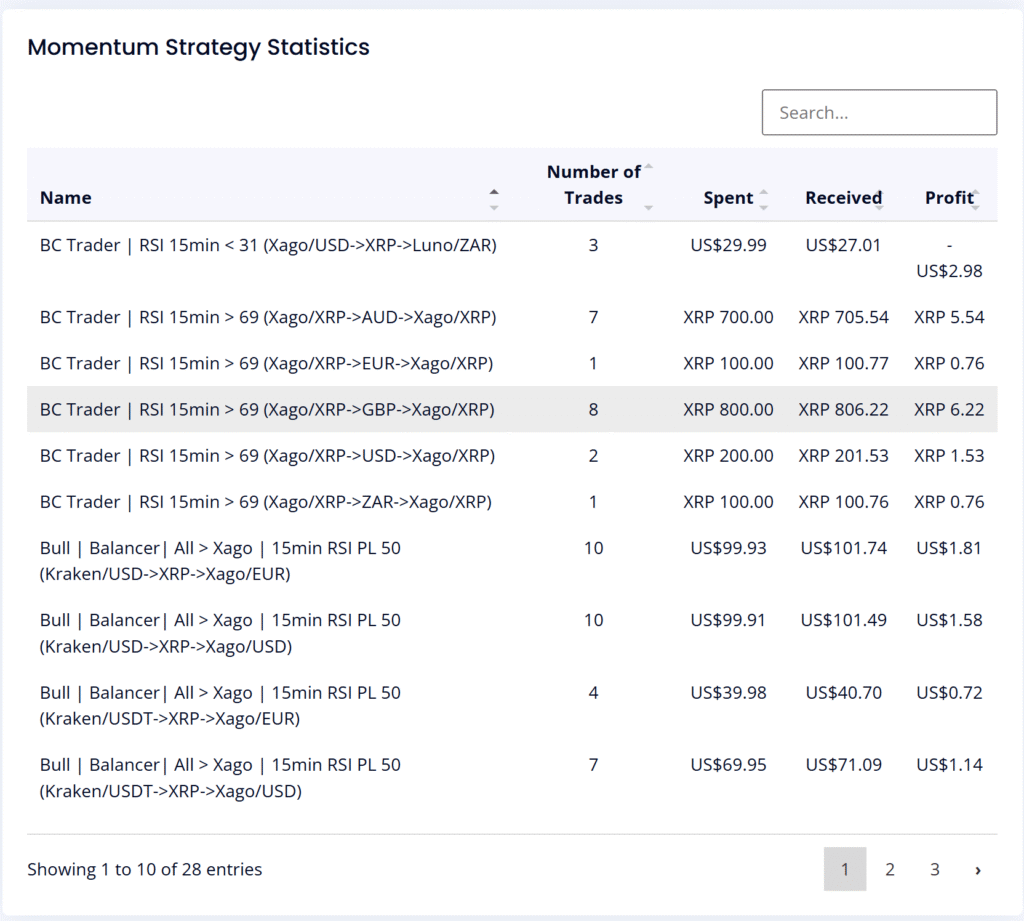Click the Xago/XRP->EUR strategy name
The image size is (1024, 921).
(x=267, y=363)
